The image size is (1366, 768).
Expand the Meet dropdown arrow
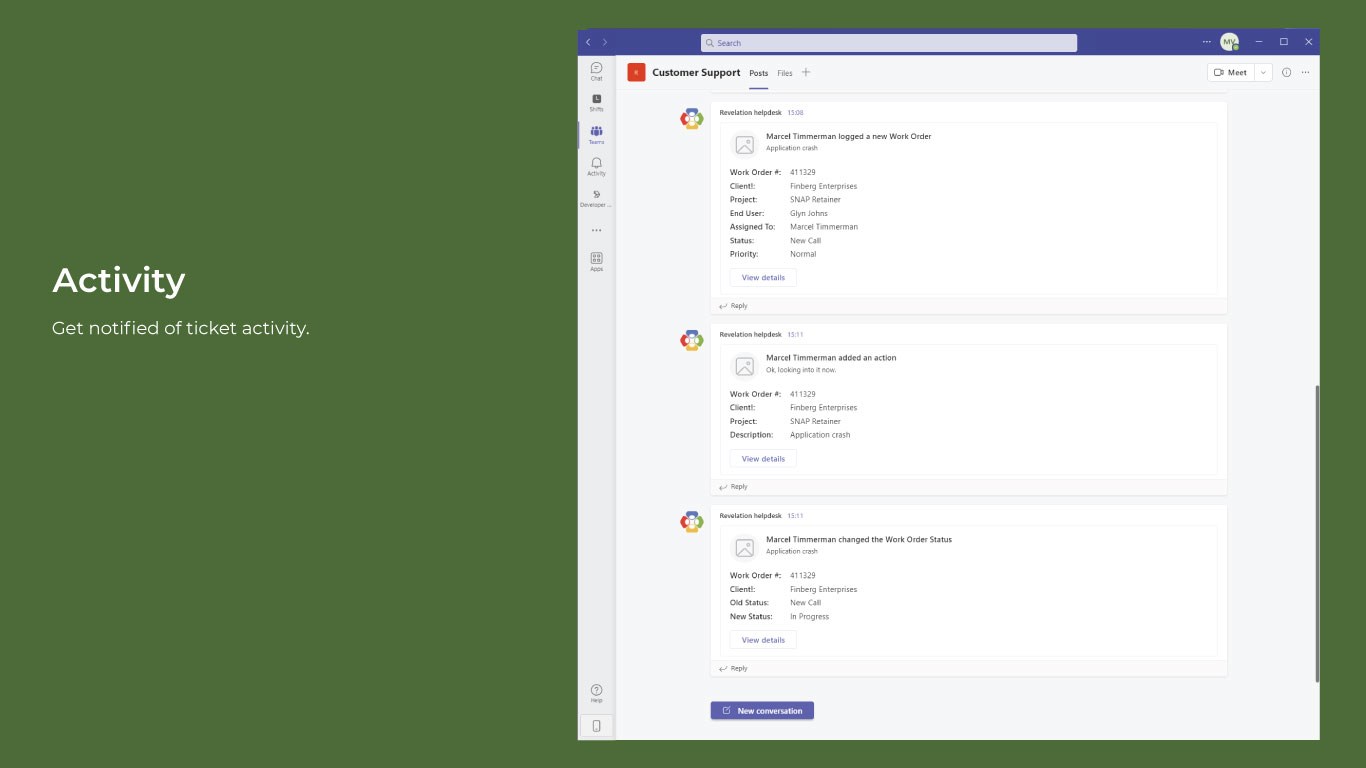[1263, 72]
